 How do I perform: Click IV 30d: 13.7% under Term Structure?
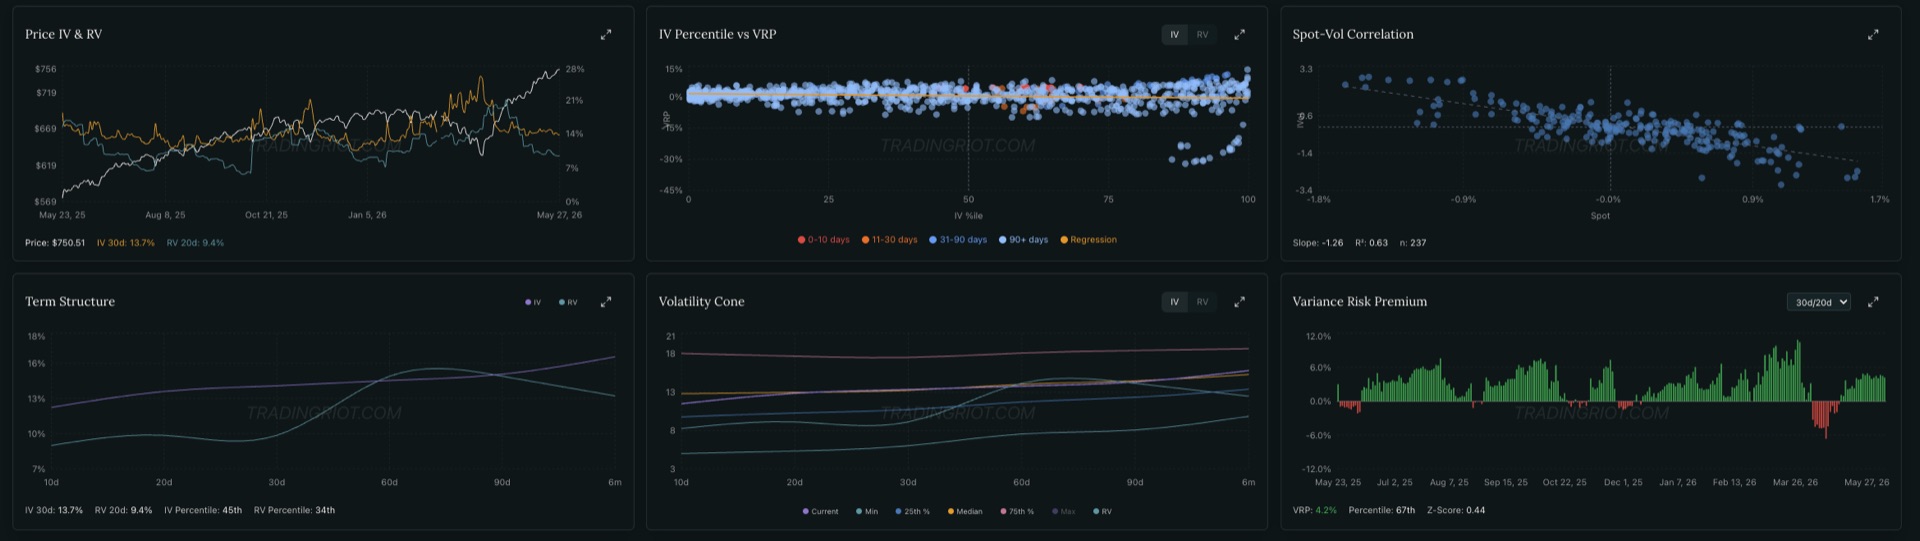54,511
